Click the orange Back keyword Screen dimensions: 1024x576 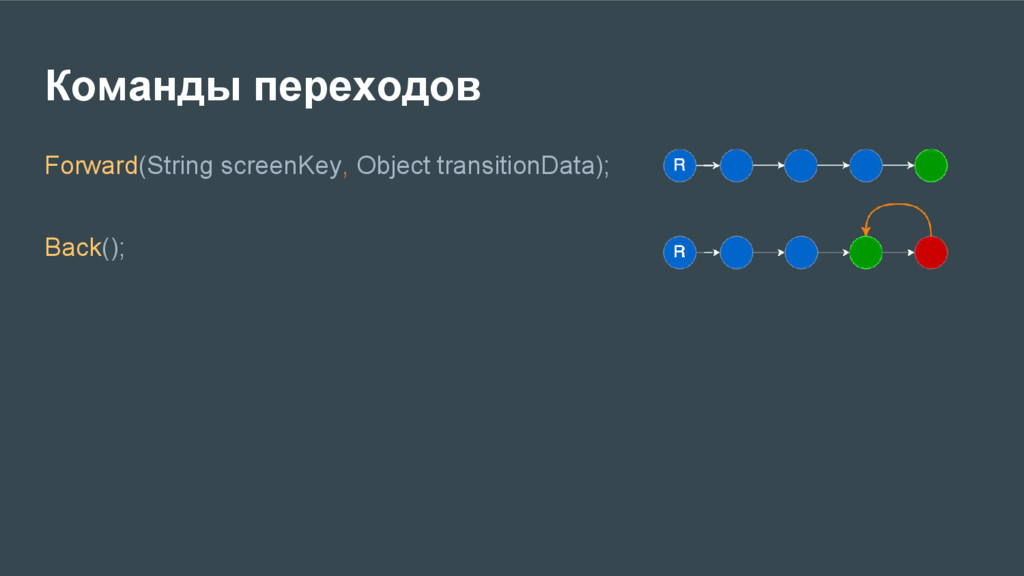[x=73, y=248]
